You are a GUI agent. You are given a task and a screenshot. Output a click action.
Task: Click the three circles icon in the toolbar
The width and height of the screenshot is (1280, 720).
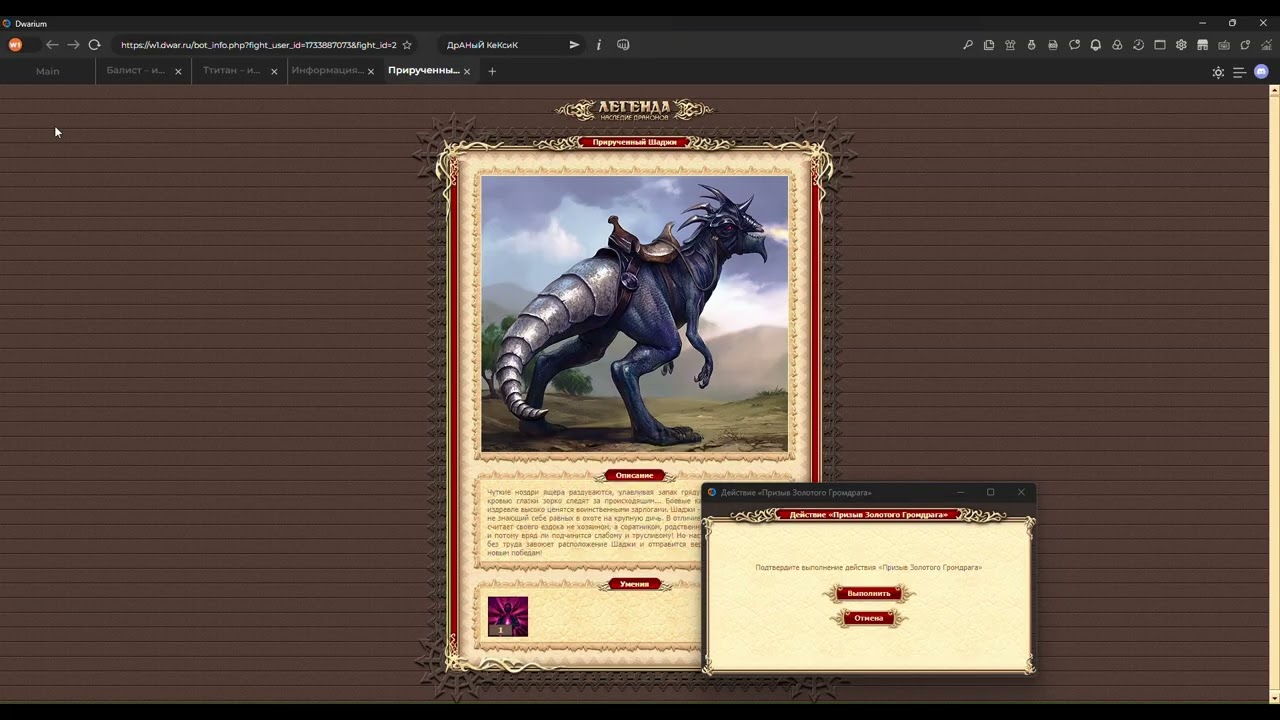tap(1117, 45)
